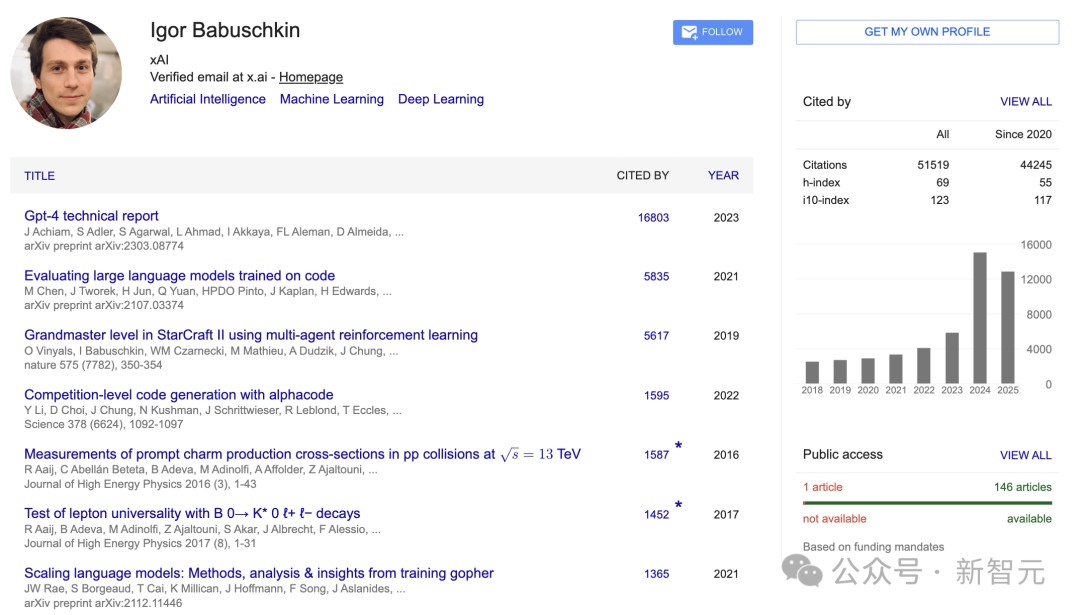View the 5835 citing articles
This screenshot has width=1080, height=615.
pyautogui.click(x=656, y=276)
